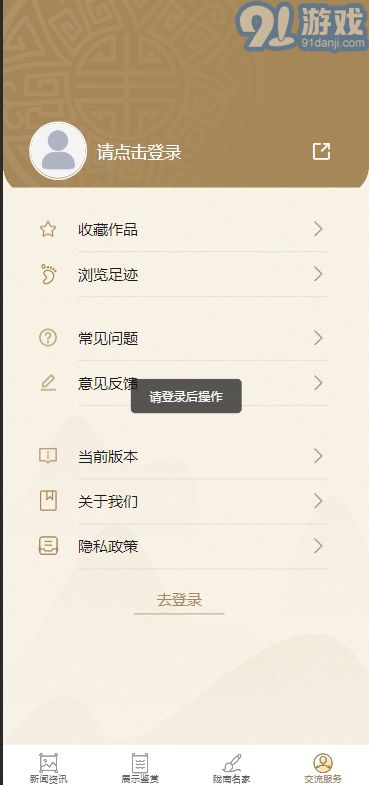Expand the 收藏作品 row chevron
This screenshot has height=785, width=369.
(318, 229)
